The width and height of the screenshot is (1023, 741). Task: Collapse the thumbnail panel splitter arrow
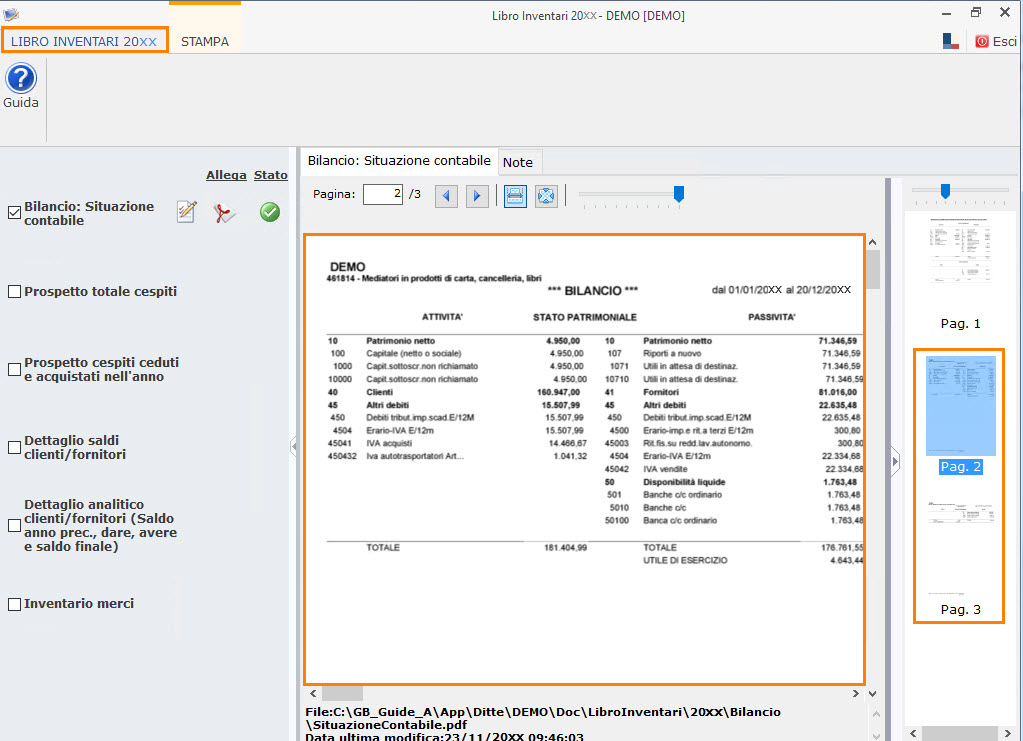click(x=895, y=460)
